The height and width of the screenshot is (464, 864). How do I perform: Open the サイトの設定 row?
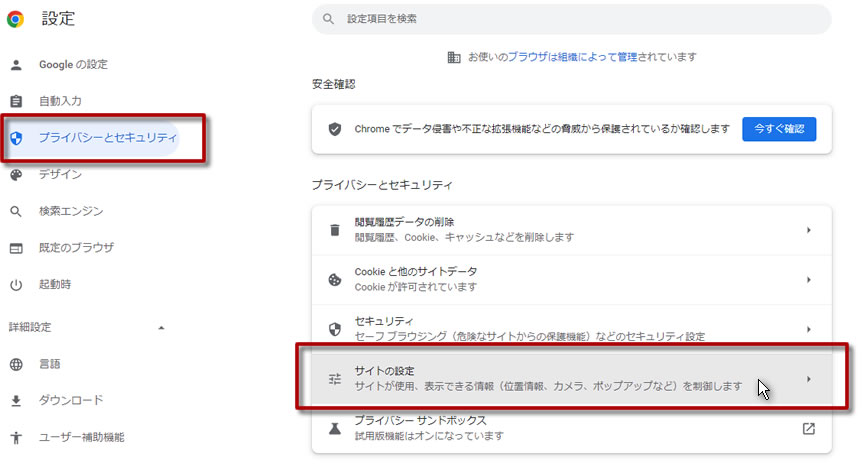[x=571, y=379]
